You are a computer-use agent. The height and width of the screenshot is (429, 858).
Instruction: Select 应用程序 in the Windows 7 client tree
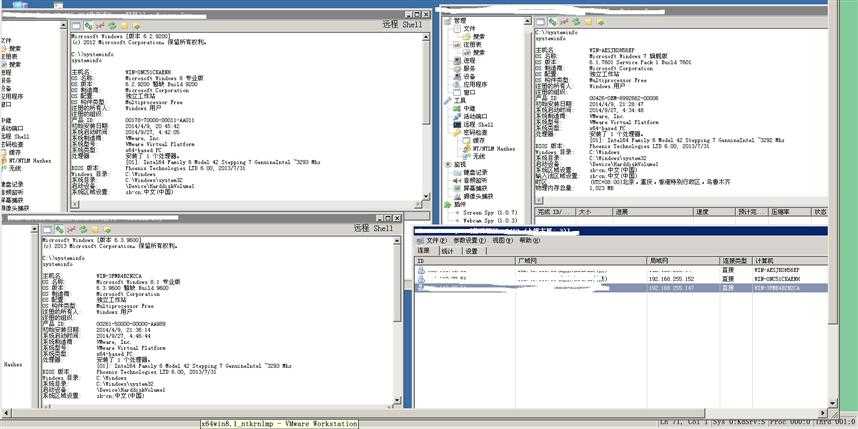(476, 85)
